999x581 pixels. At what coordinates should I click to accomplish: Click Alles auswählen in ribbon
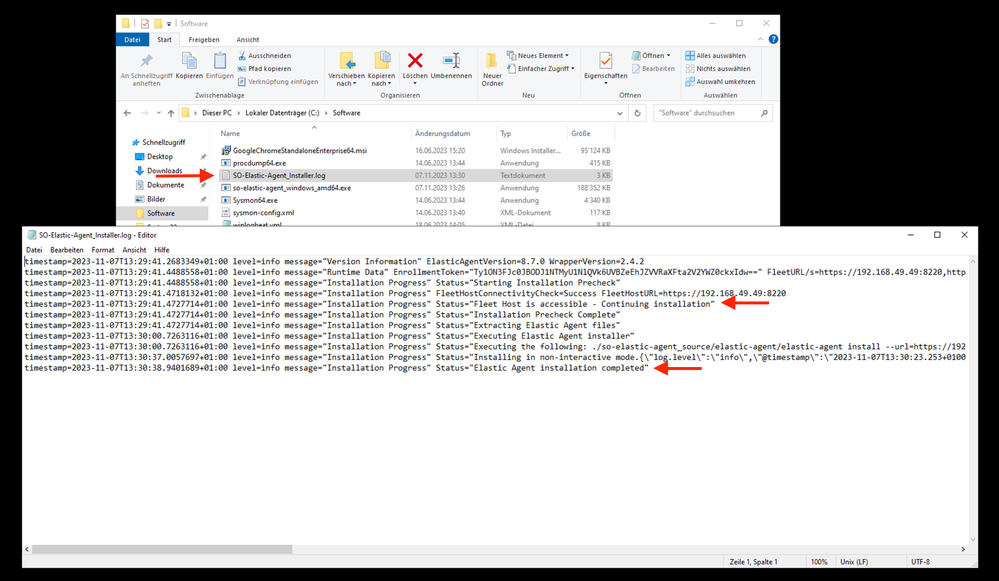point(715,55)
